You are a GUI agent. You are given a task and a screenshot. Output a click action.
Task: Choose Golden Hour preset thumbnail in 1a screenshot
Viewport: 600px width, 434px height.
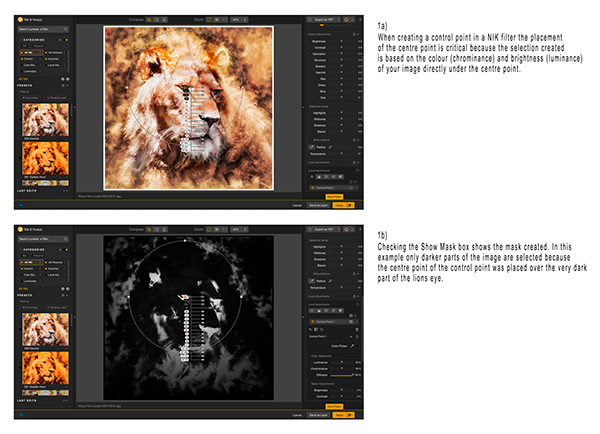[x=45, y=158]
